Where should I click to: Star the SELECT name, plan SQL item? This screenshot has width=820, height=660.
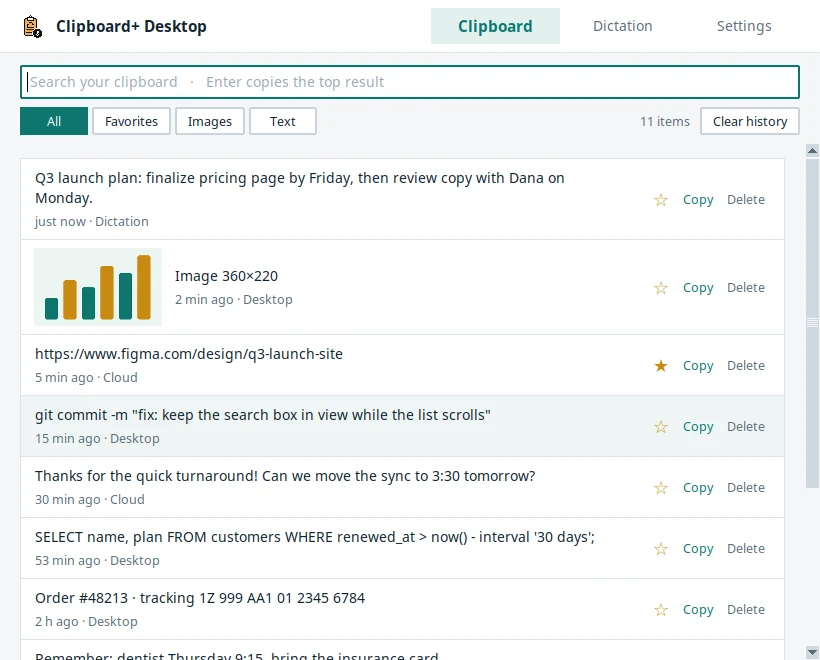[x=660, y=549]
